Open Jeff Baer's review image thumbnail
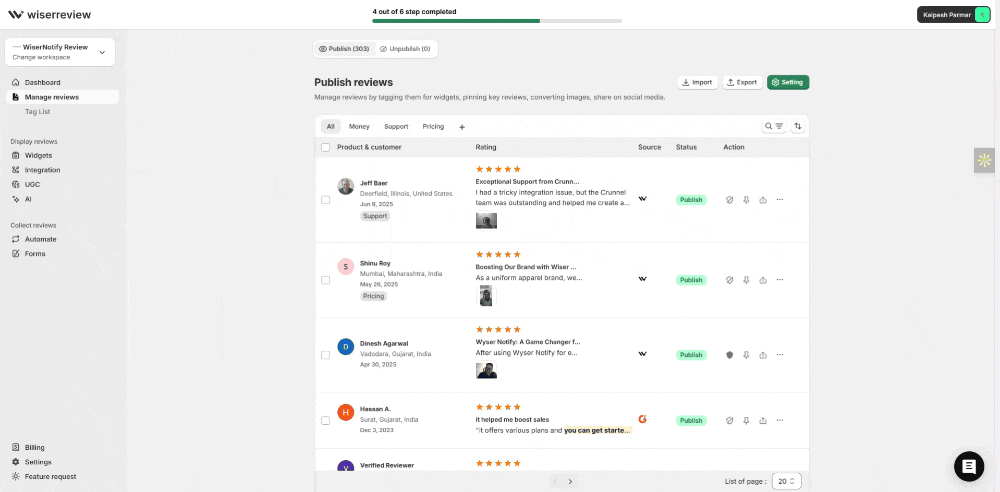The height and width of the screenshot is (492, 1000). 486,220
